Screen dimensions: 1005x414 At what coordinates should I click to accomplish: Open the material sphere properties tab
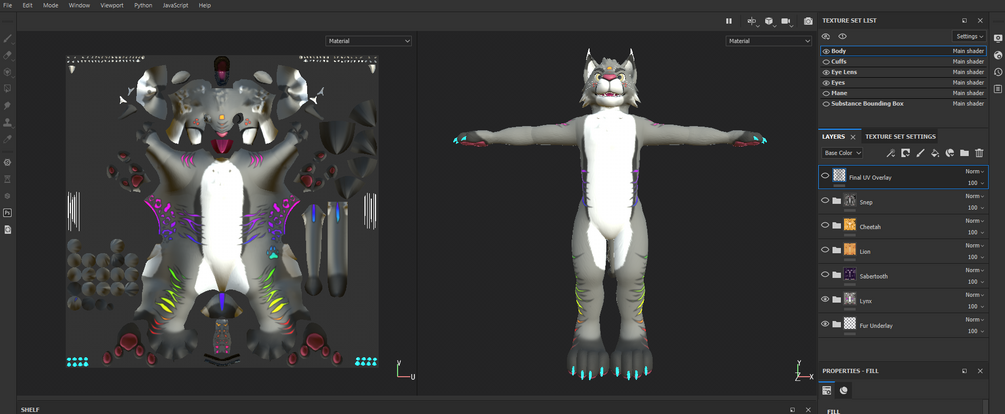843,390
